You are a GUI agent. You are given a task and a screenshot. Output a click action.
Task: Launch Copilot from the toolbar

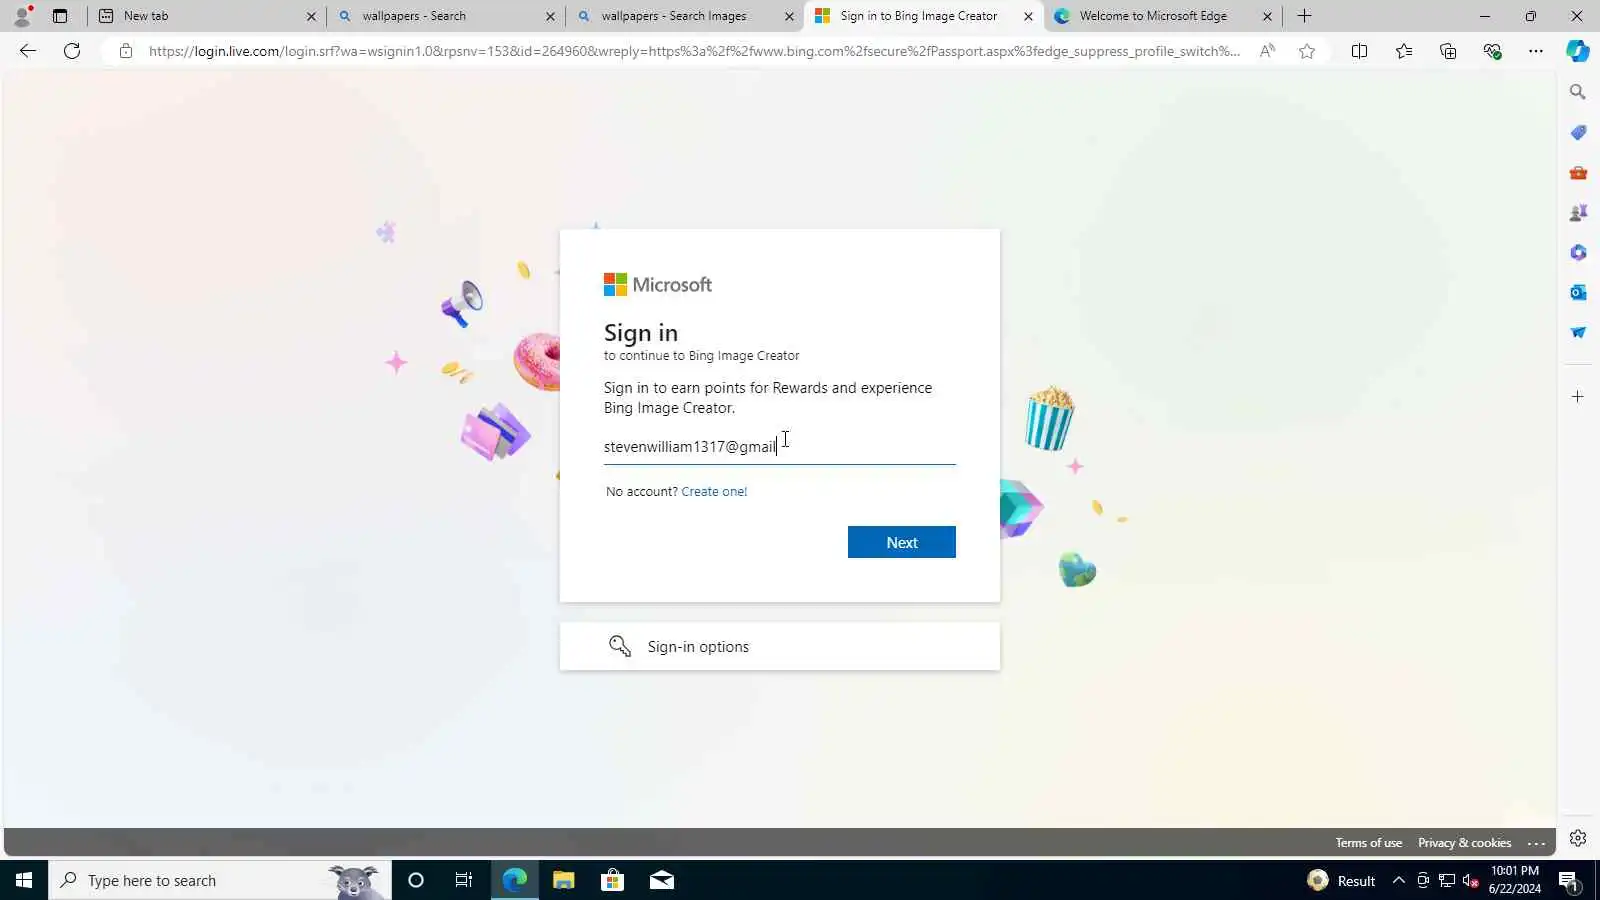click(x=1578, y=51)
